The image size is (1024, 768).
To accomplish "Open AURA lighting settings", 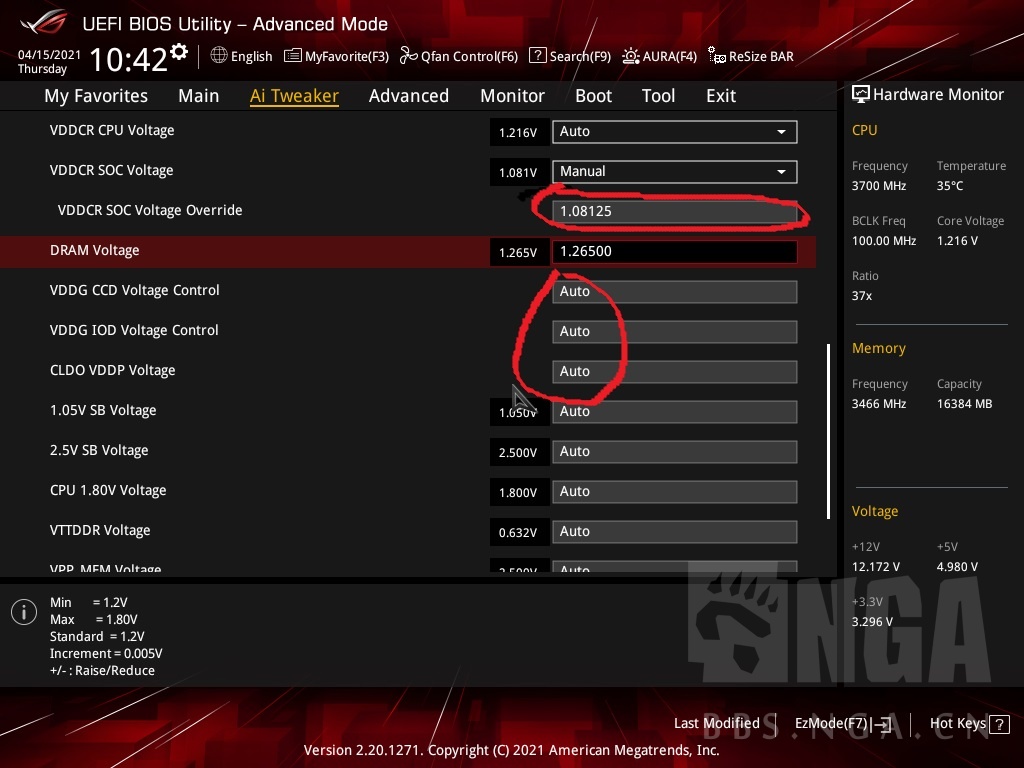I will pos(660,56).
